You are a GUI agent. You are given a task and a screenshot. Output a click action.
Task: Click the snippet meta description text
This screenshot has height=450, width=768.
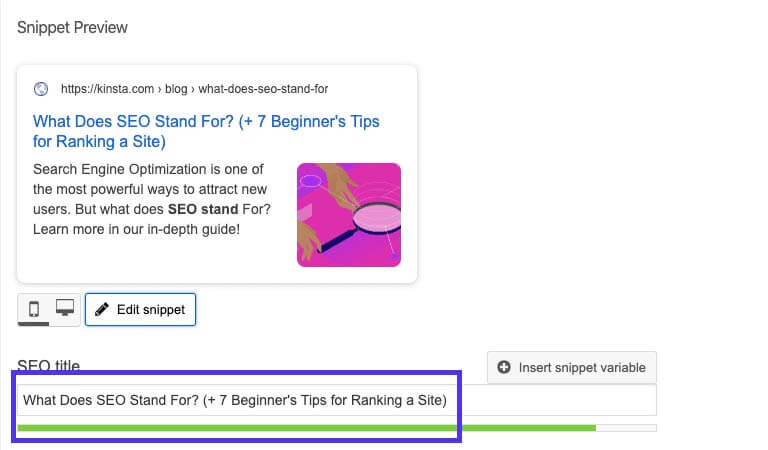[x=152, y=199]
